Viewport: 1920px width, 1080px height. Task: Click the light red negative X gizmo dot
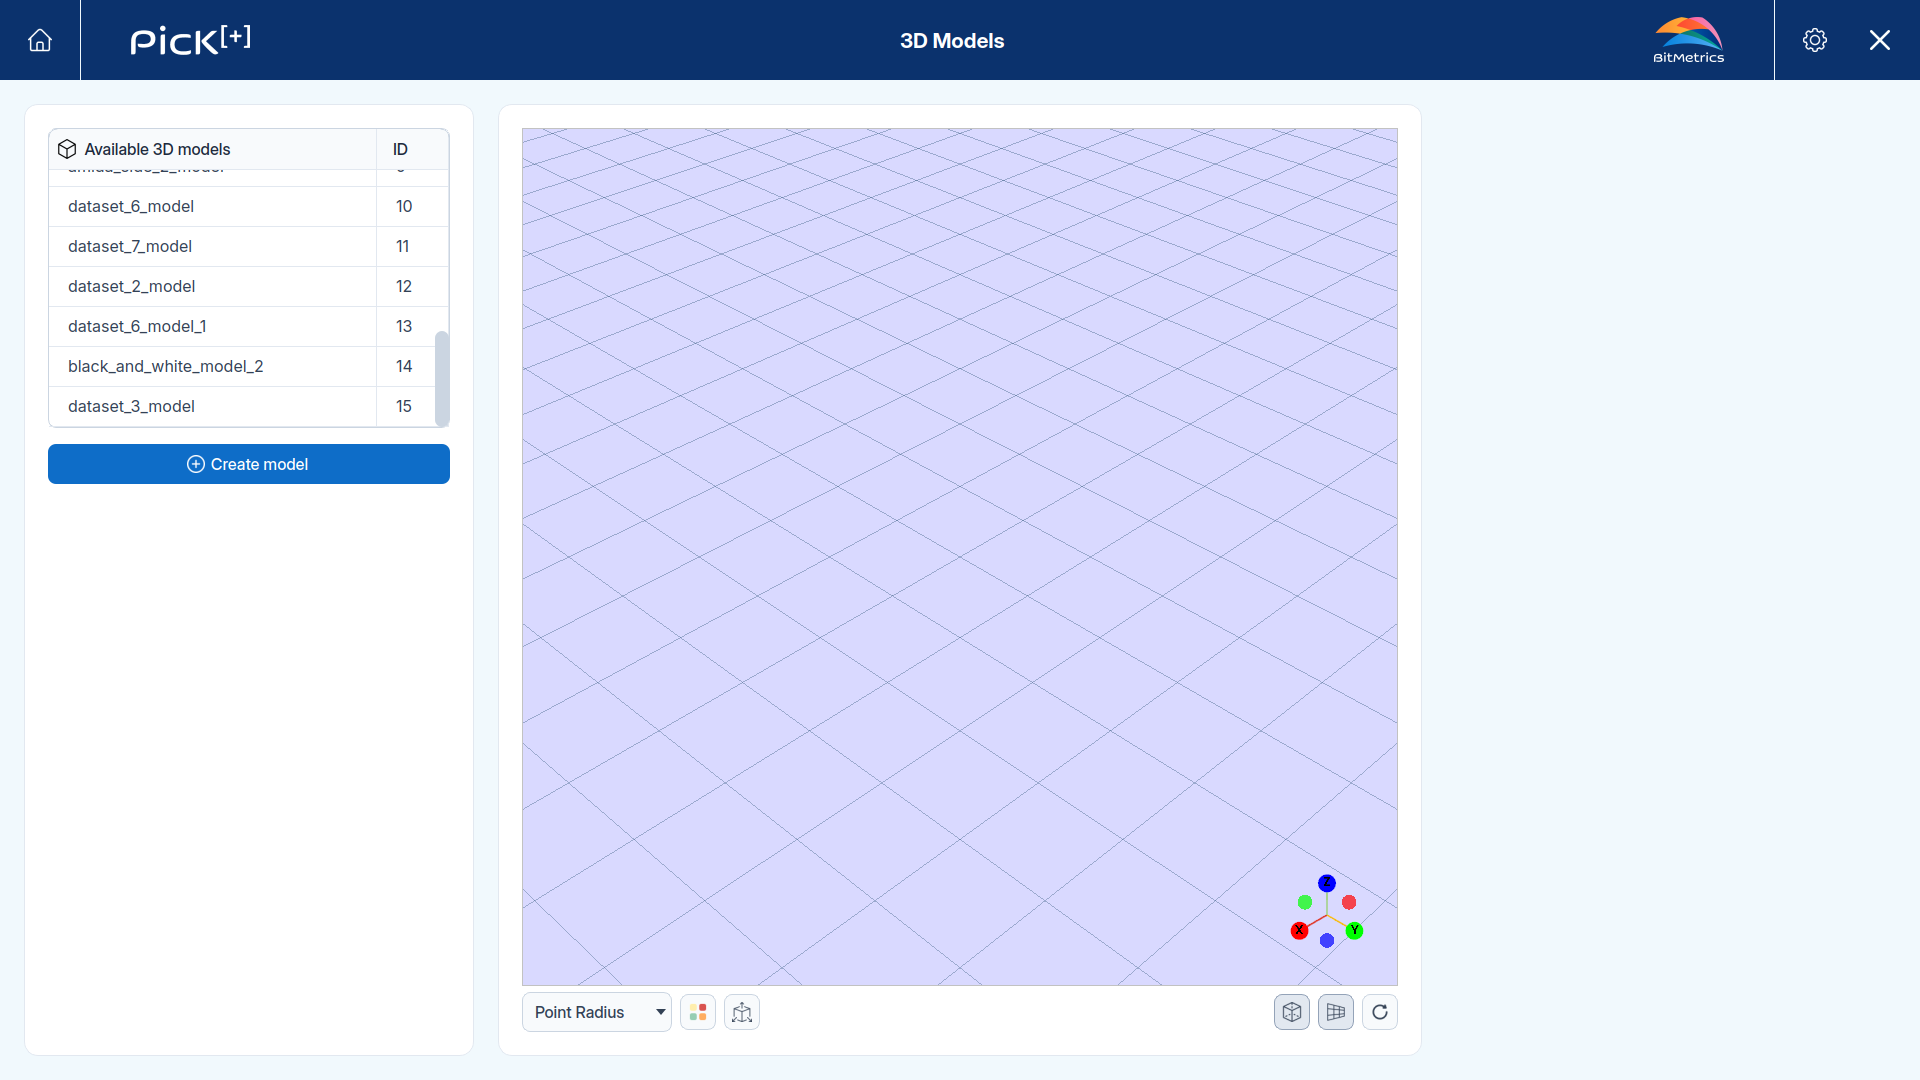point(1349,902)
